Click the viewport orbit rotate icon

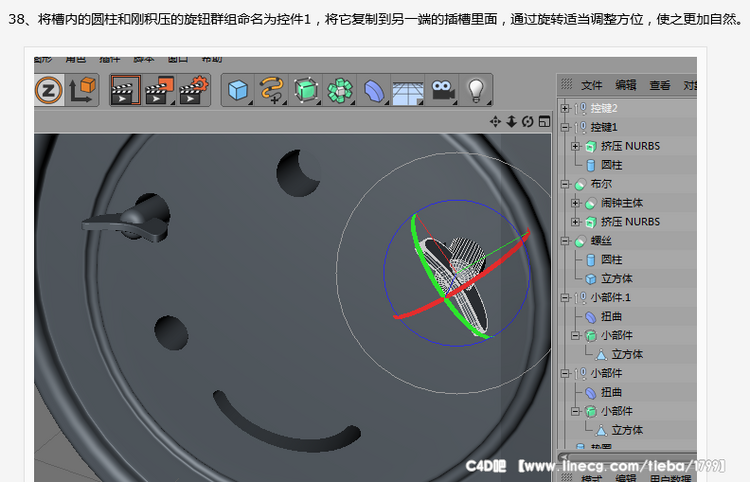[528, 121]
